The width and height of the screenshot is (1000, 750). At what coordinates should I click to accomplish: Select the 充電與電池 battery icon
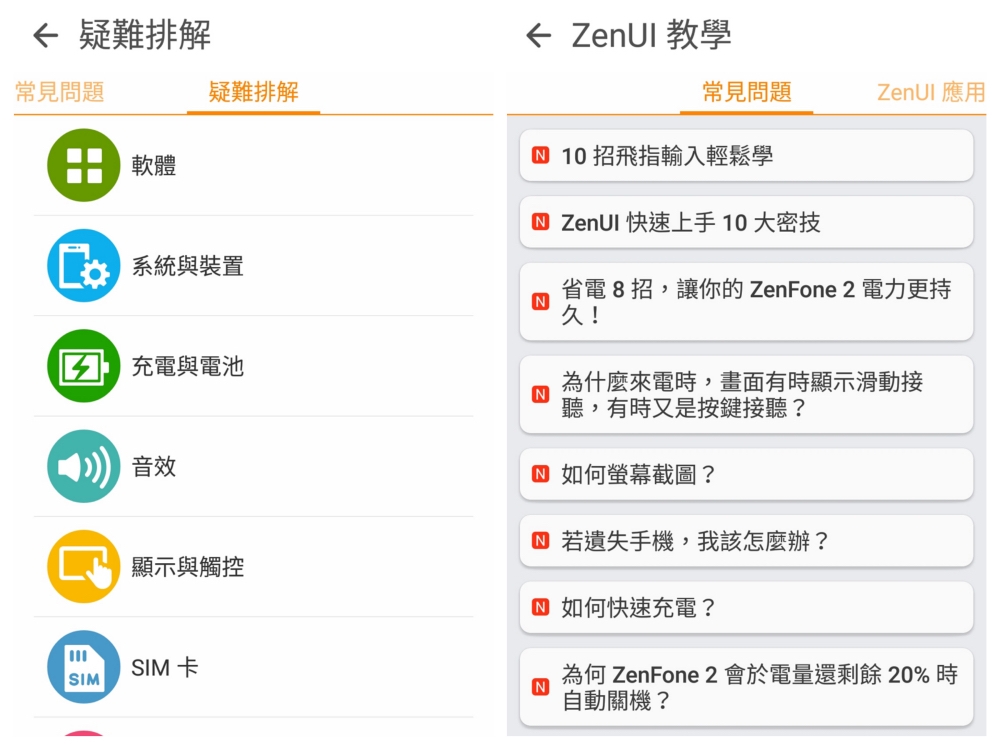tap(83, 366)
